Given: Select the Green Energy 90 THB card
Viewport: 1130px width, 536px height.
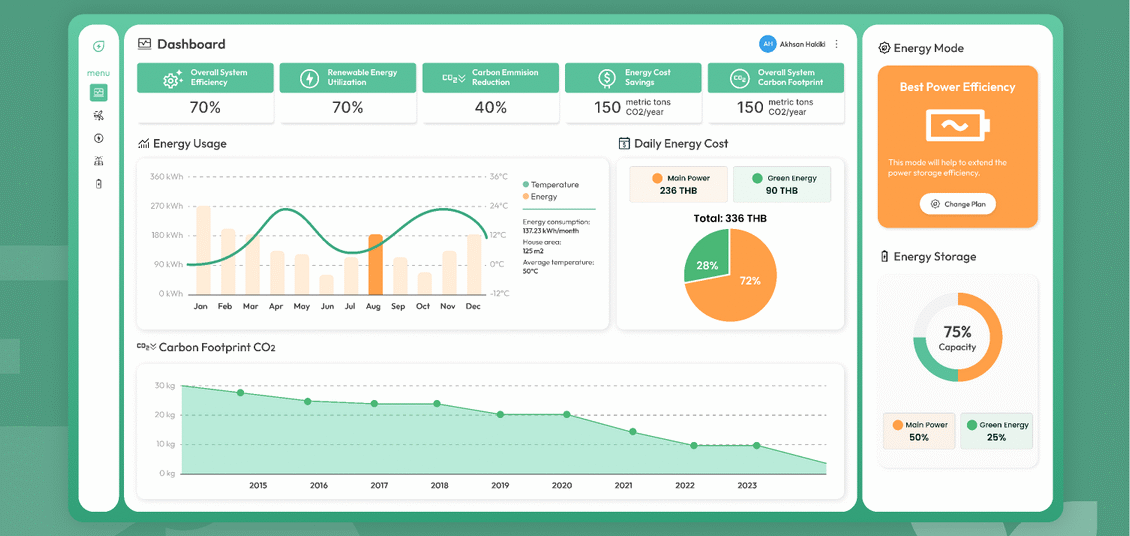Looking at the screenshot, I should [782, 184].
